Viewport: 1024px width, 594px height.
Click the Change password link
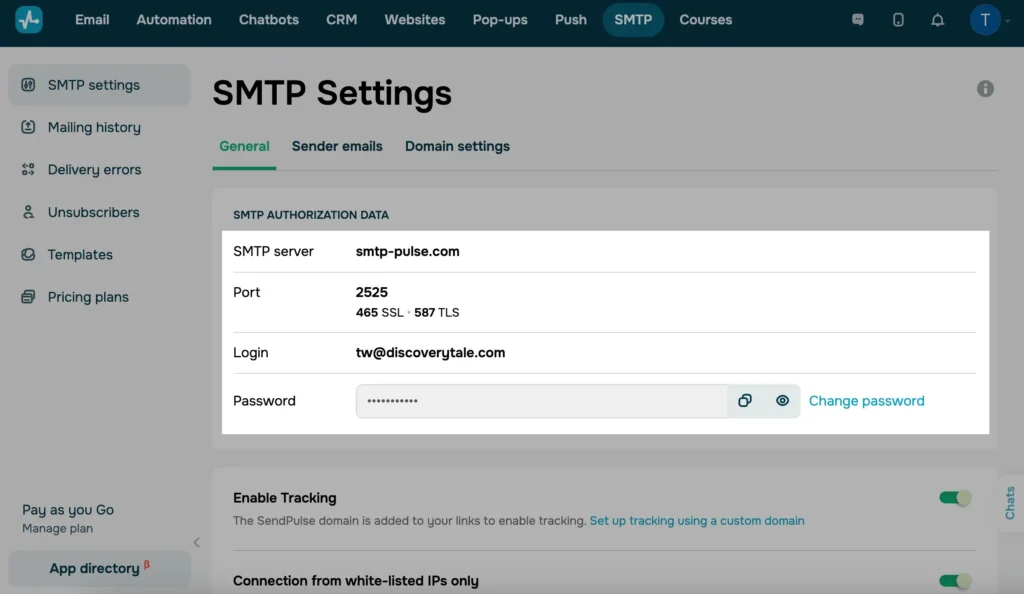[x=866, y=400]
